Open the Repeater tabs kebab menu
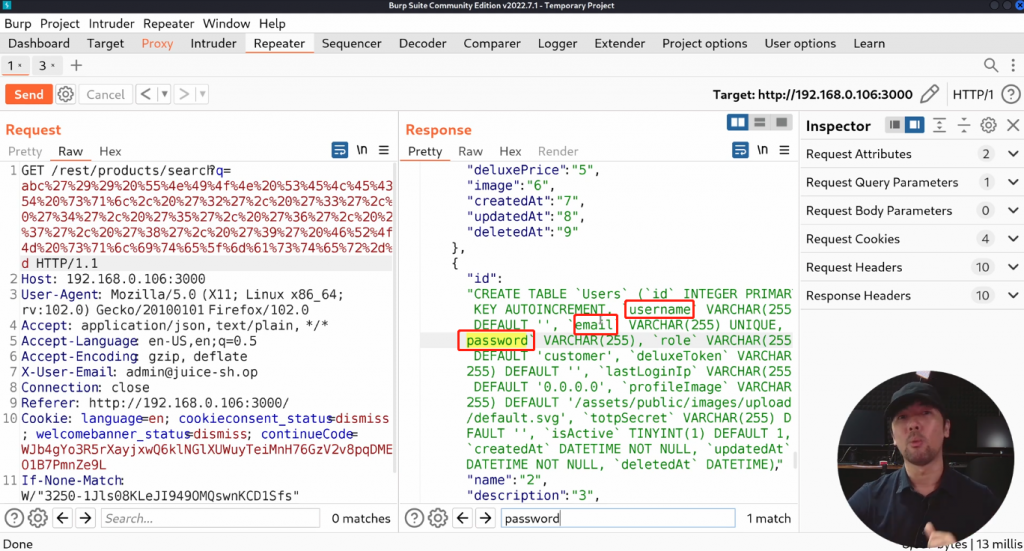The height and width of the screenshot is (551, 1024). (1013, 65)
